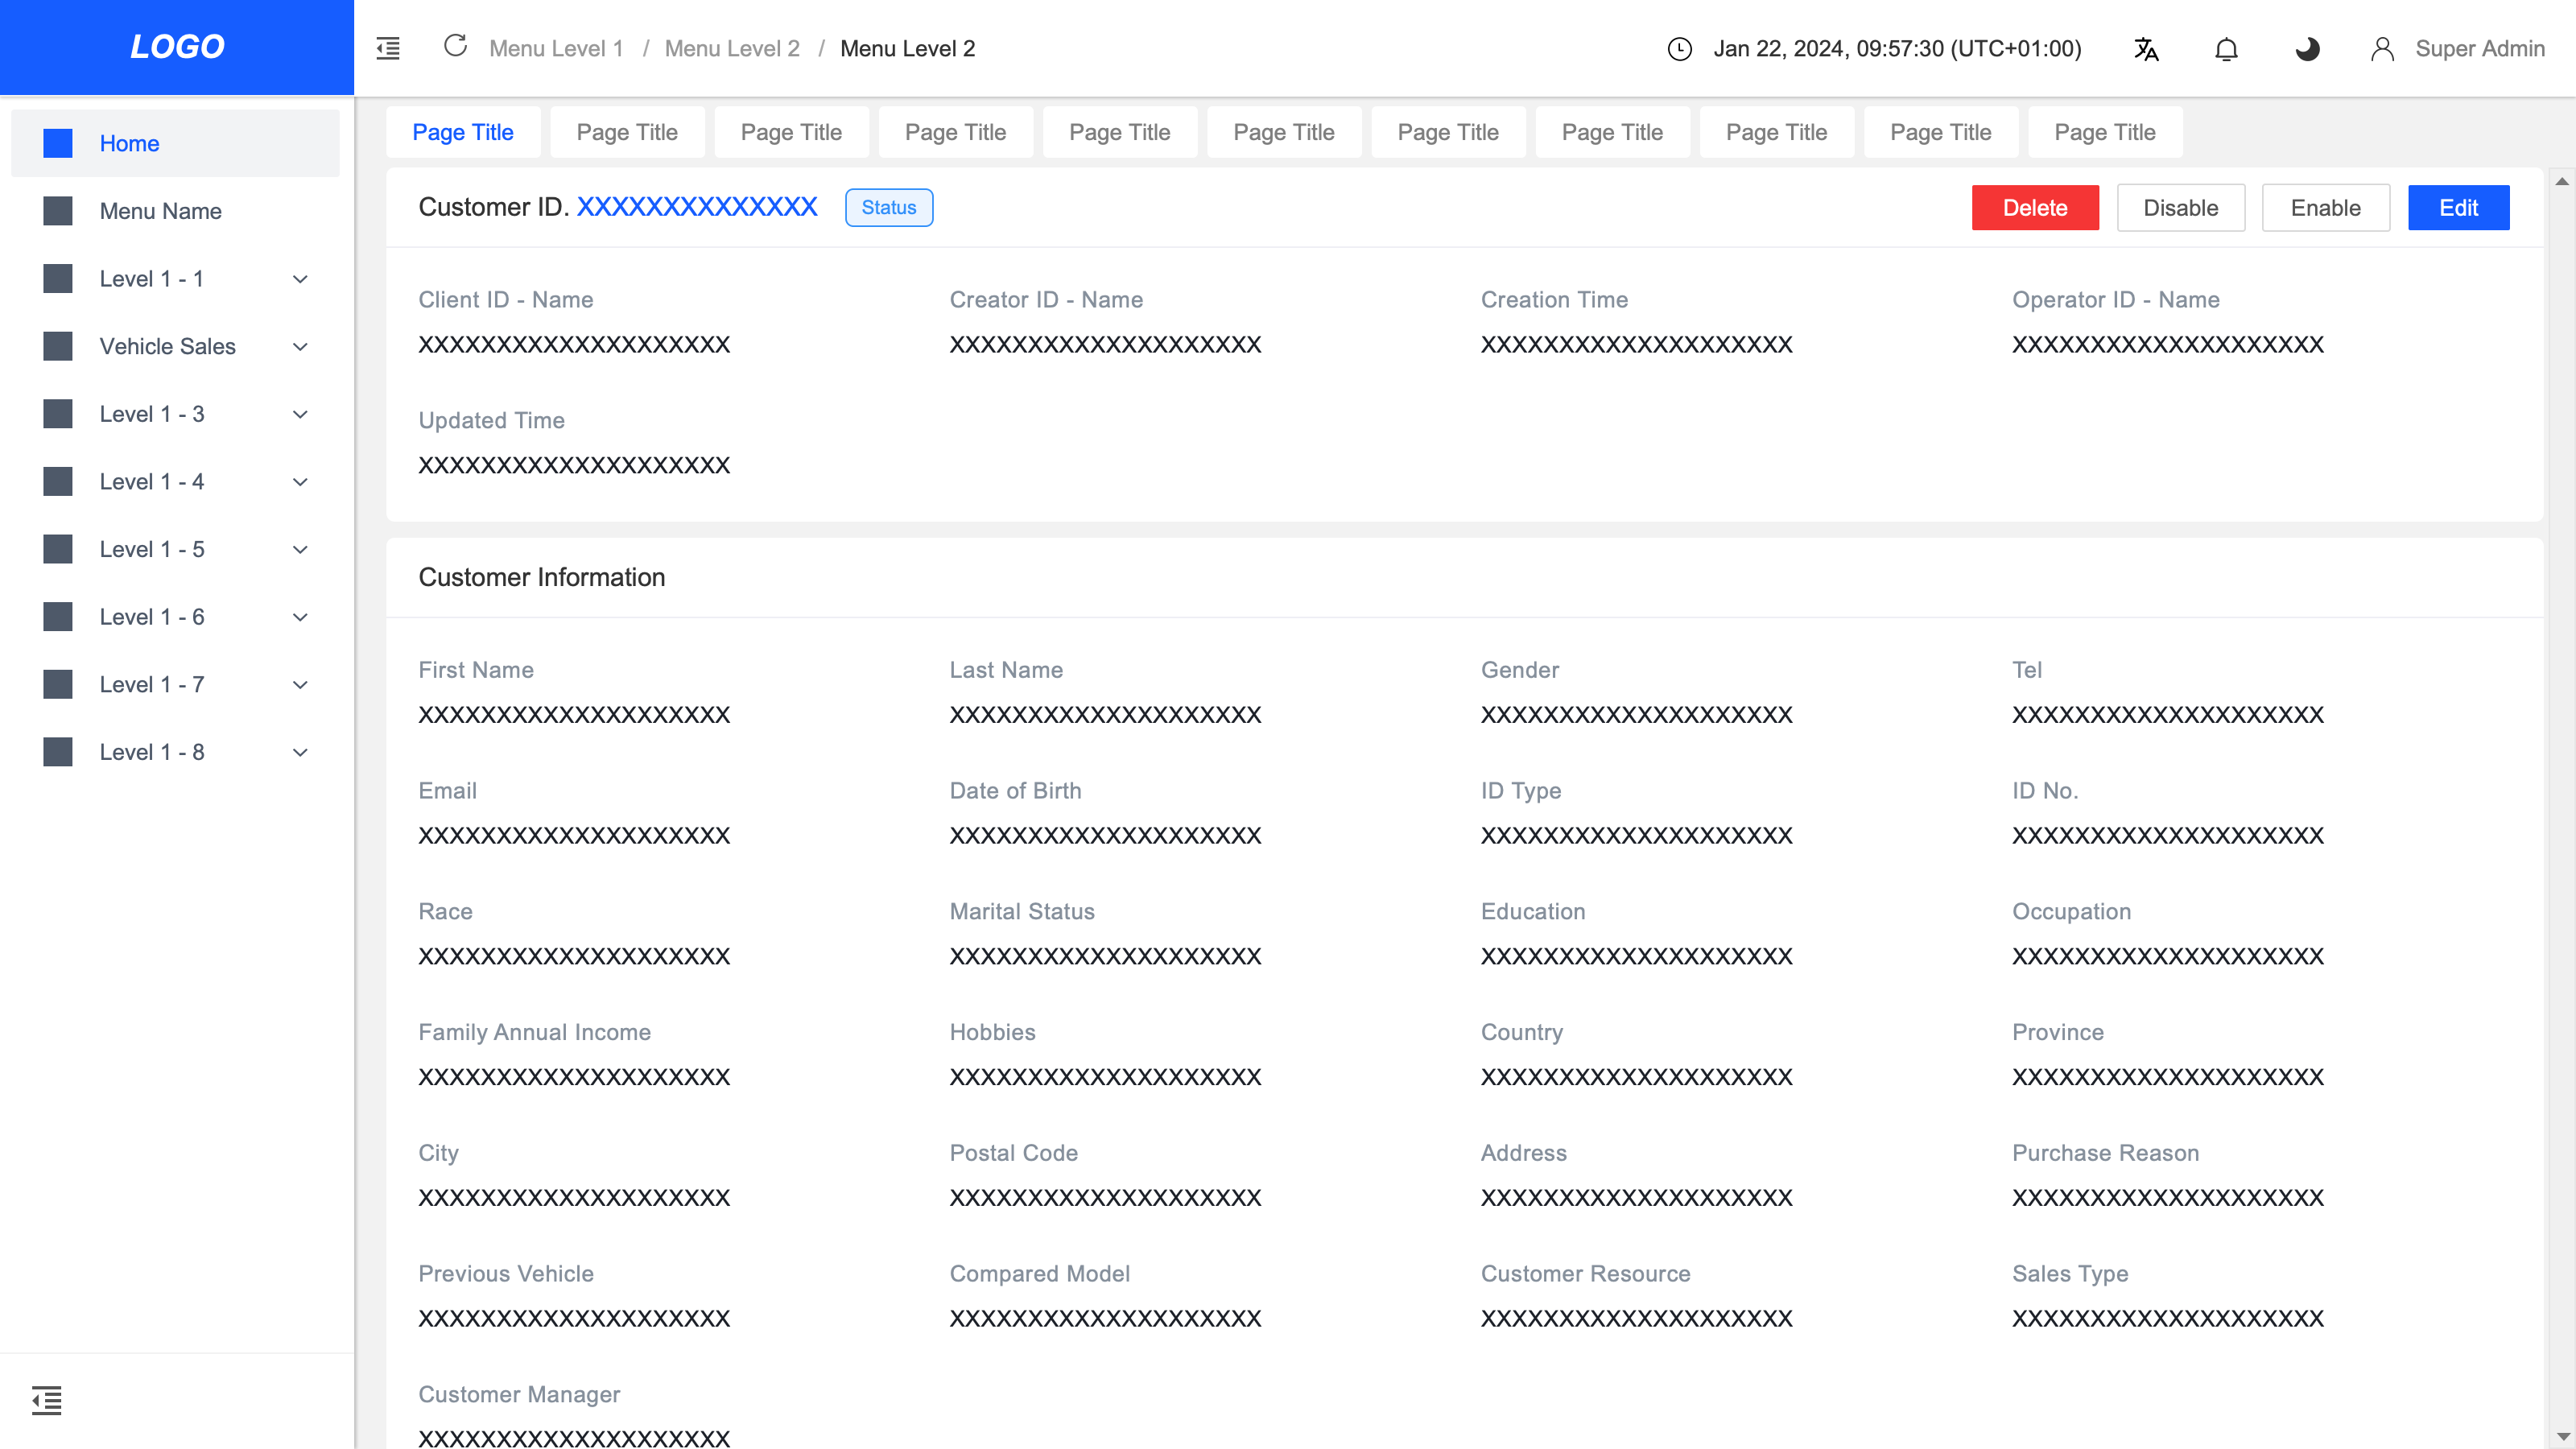Image resolution: width=2576 pixels, height=1449 pixels.
Task: Click the date time text in header
Action: point(1897,48)
